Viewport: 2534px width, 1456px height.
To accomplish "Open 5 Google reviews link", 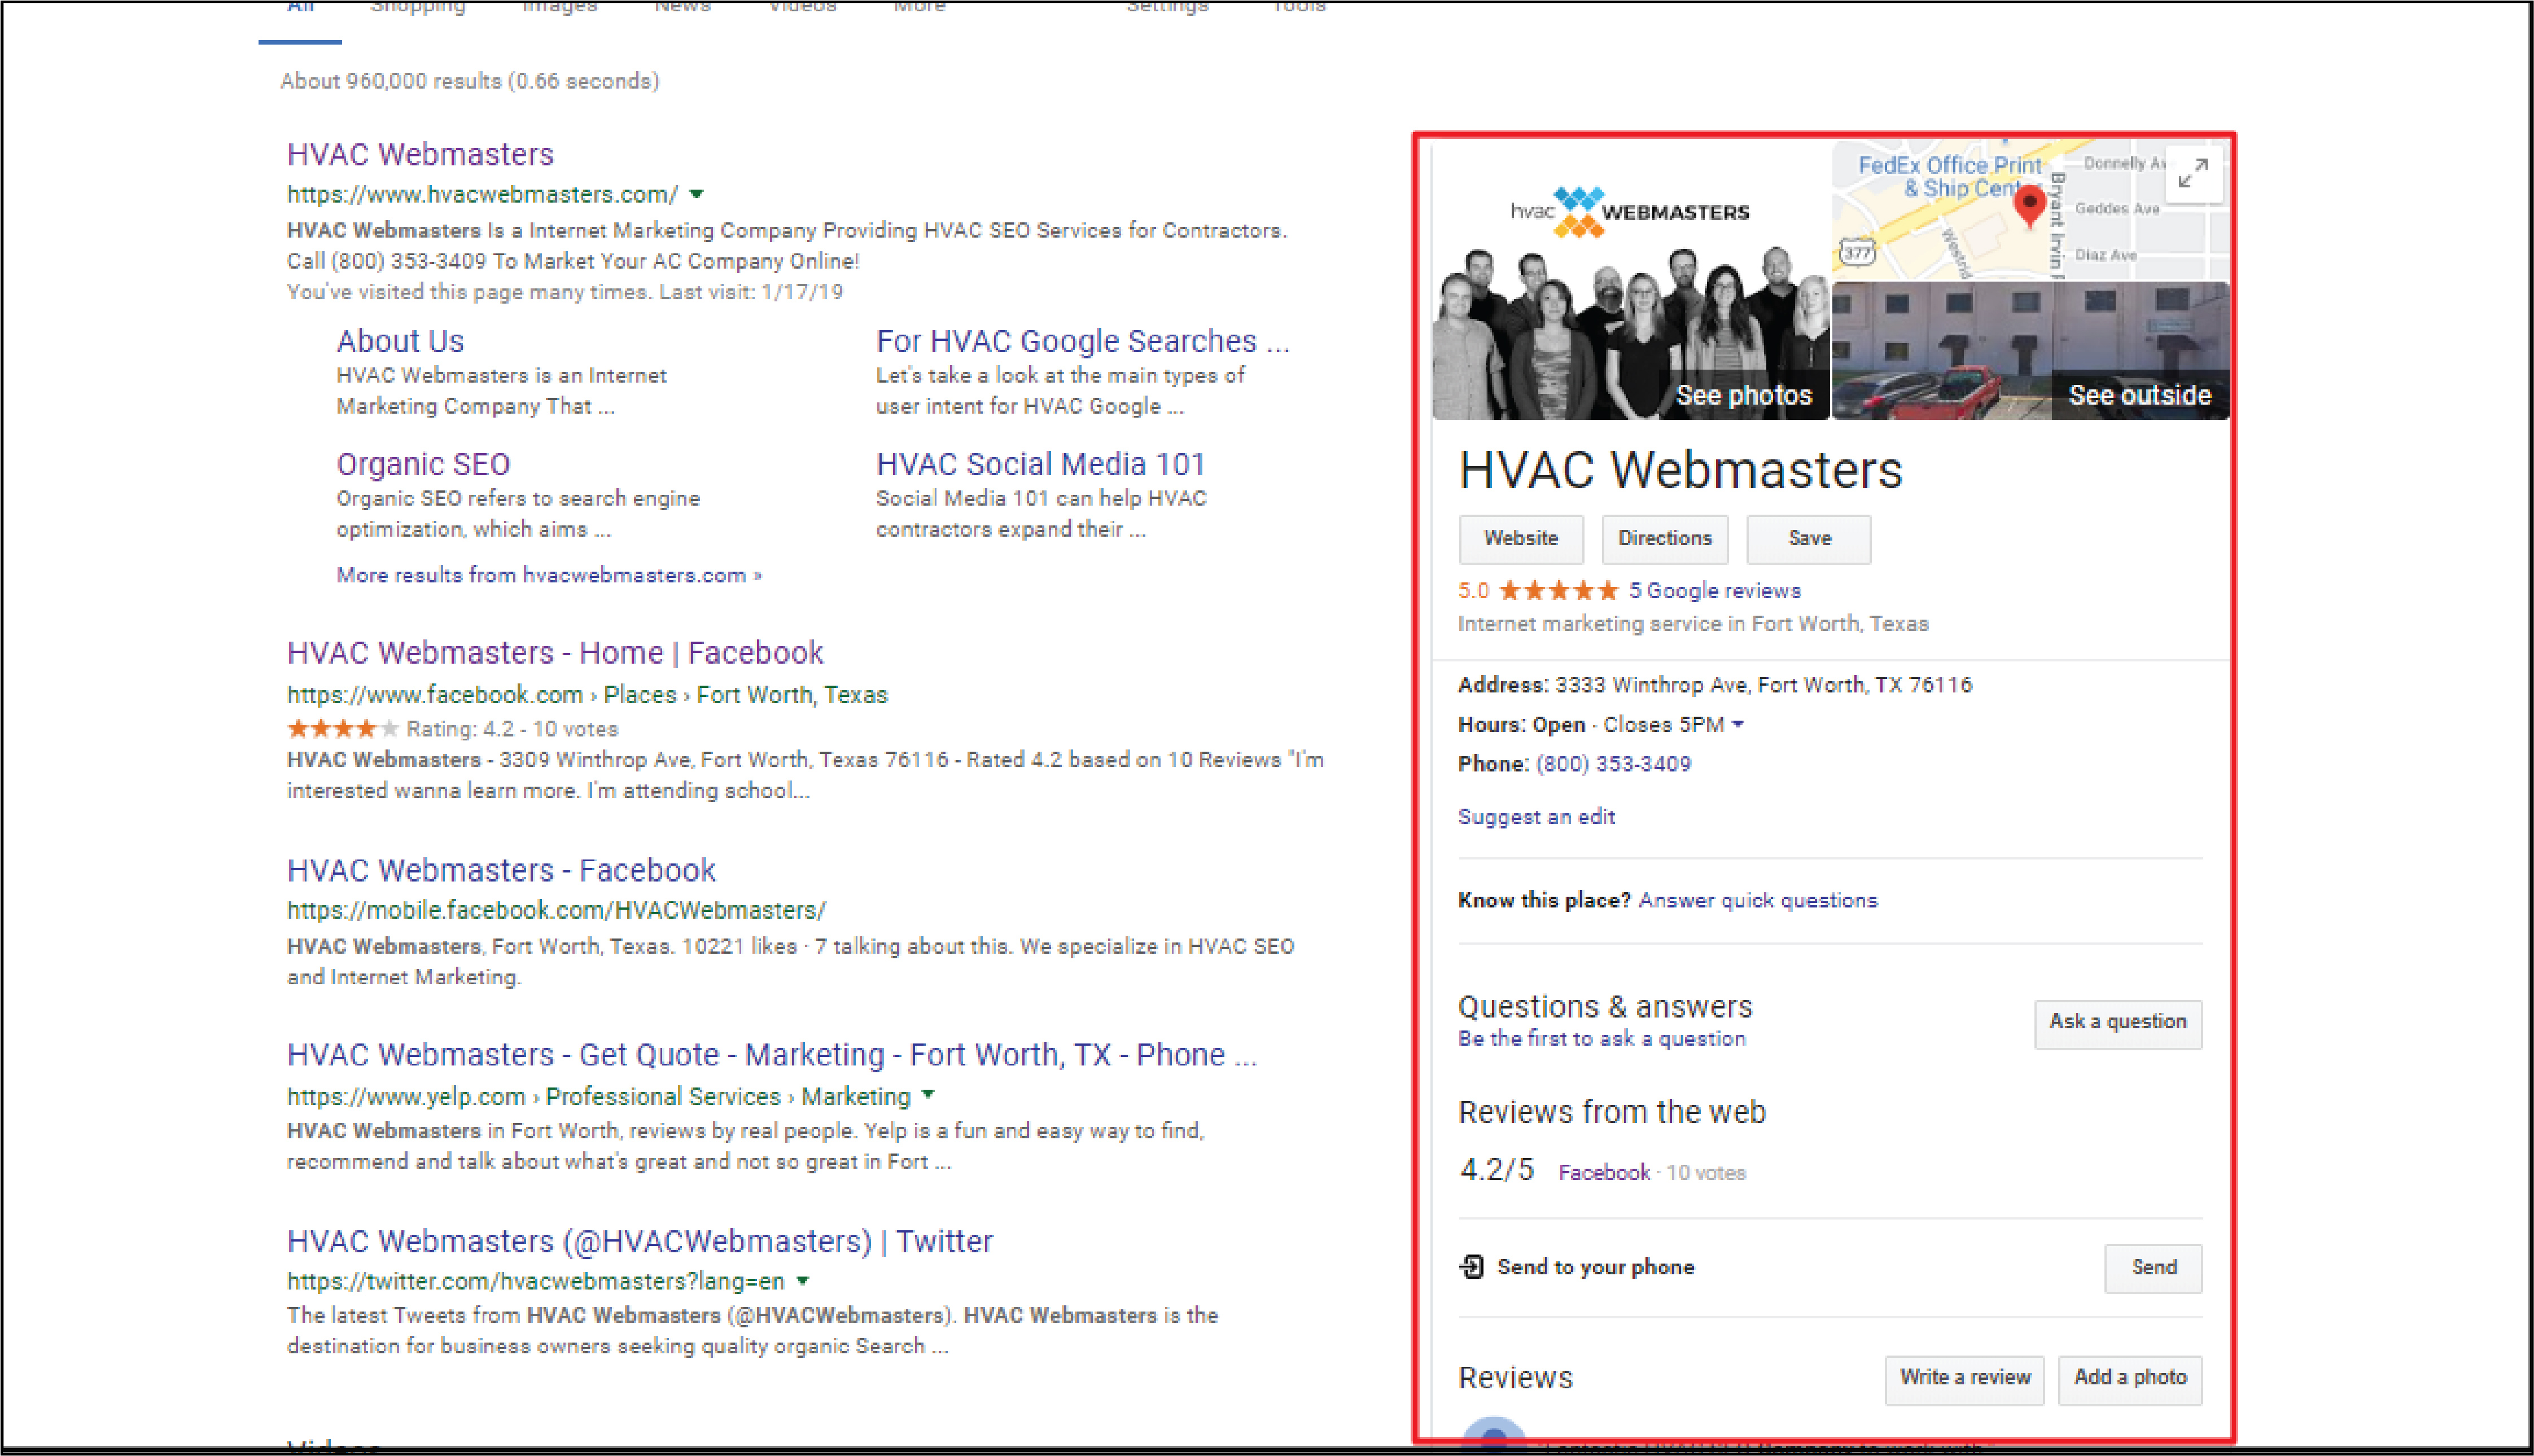I will coord(1714,591).
